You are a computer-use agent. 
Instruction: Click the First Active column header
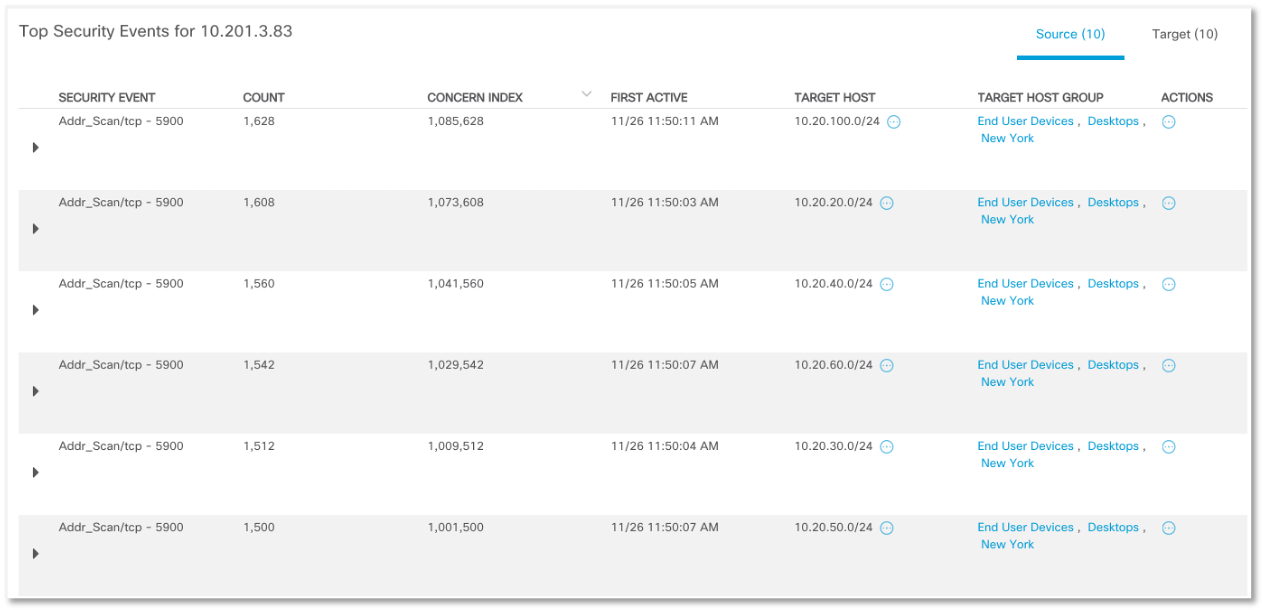[x=648, y=98]
